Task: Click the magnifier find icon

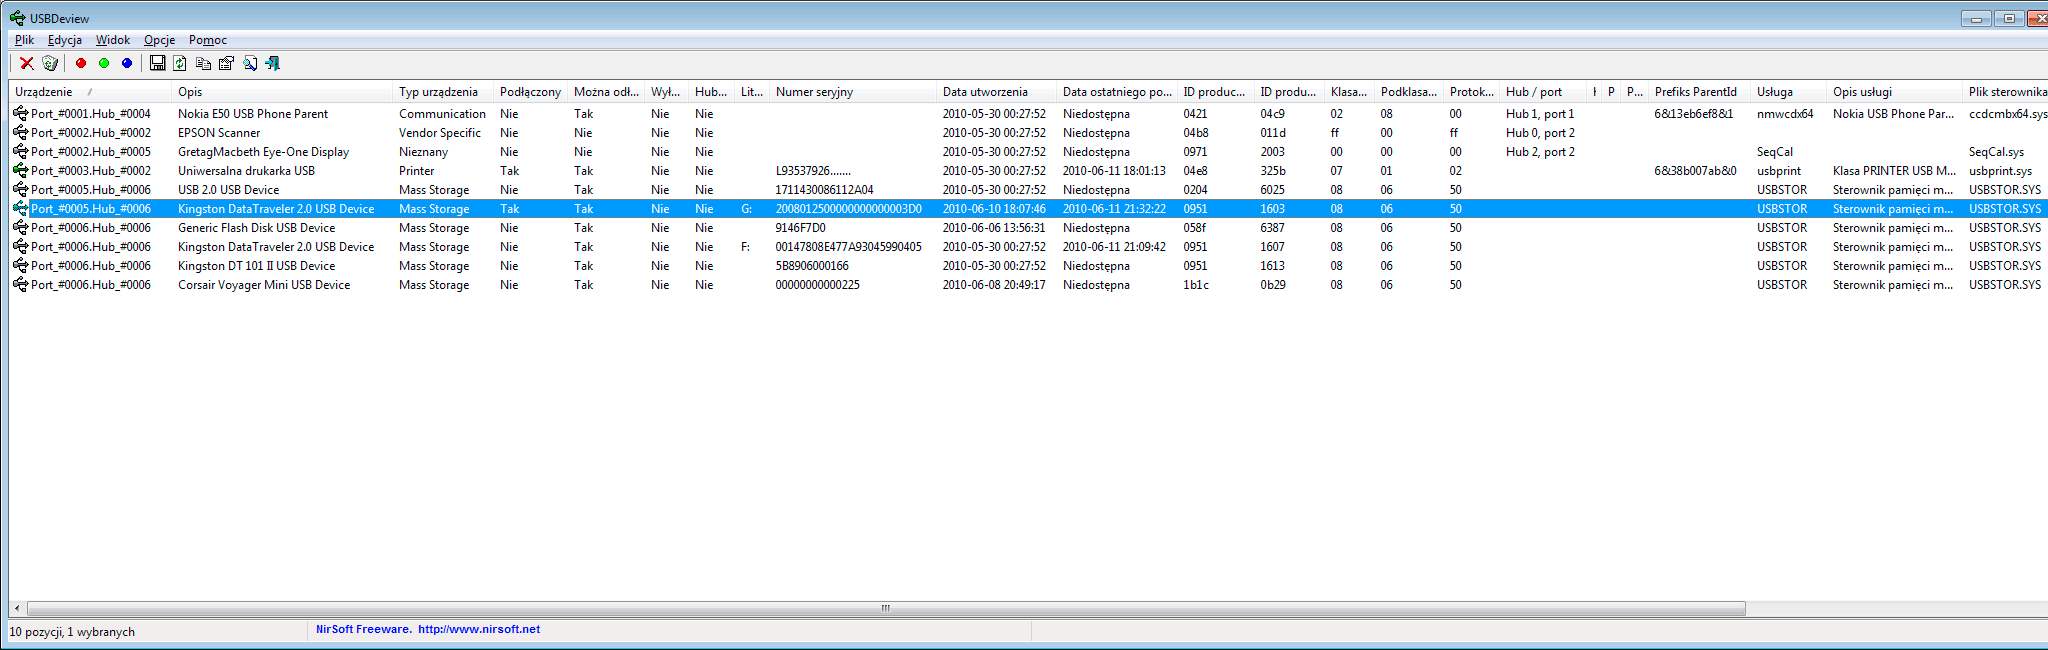Action: (249, 63)
